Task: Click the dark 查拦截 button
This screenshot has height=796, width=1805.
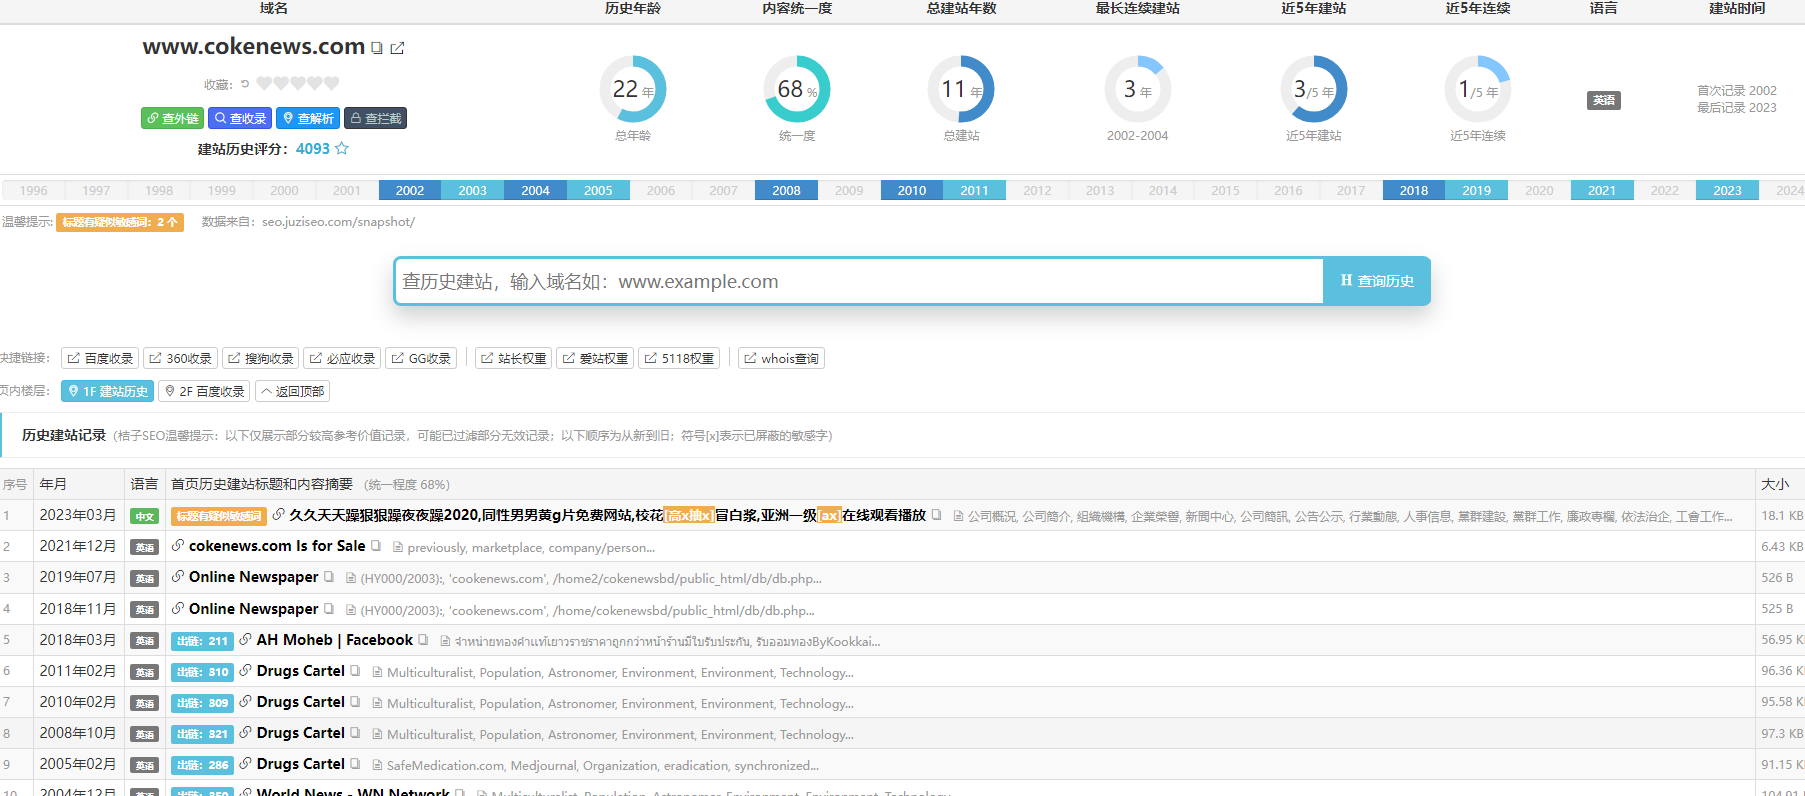Action: tap(375, 118)
